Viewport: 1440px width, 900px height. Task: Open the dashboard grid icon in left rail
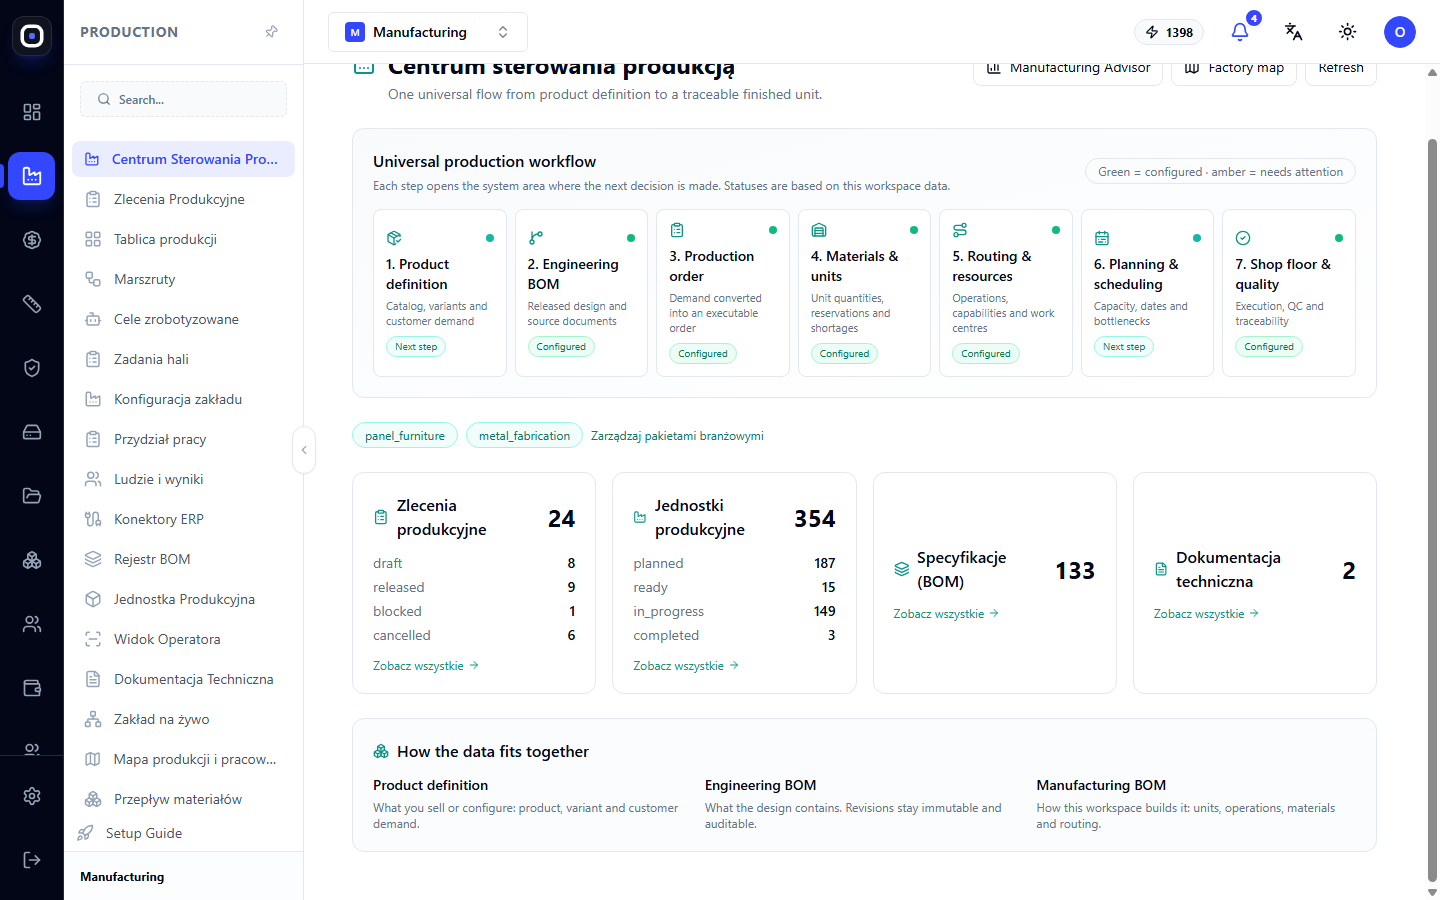tap(32, 112)
